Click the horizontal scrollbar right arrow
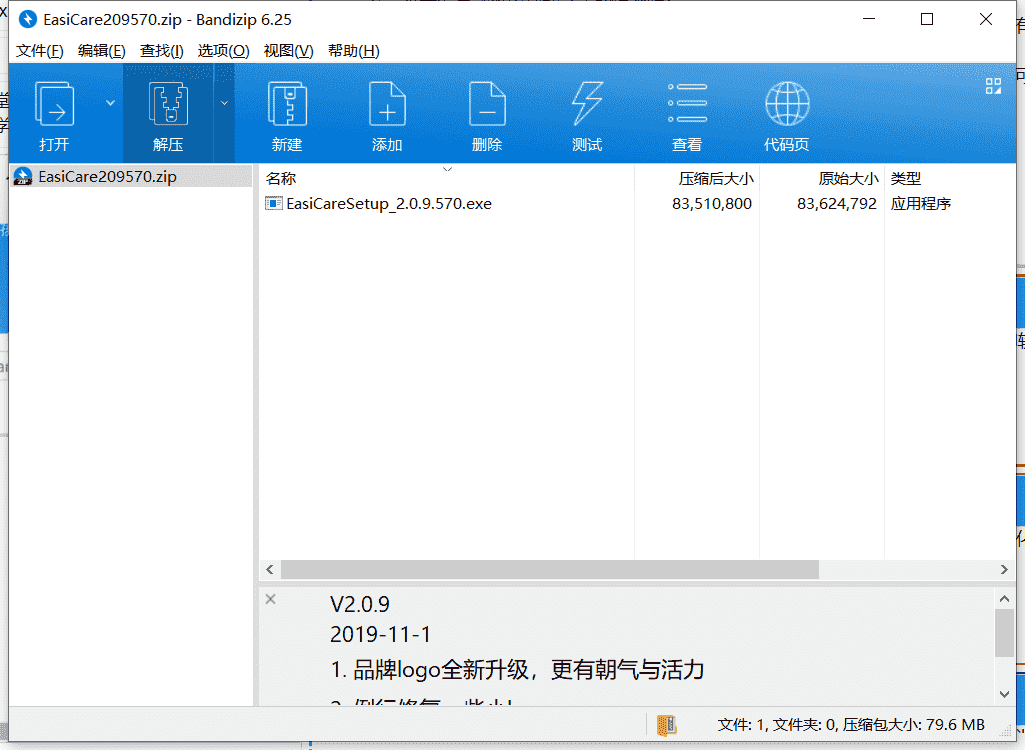 click(1004, 570)
